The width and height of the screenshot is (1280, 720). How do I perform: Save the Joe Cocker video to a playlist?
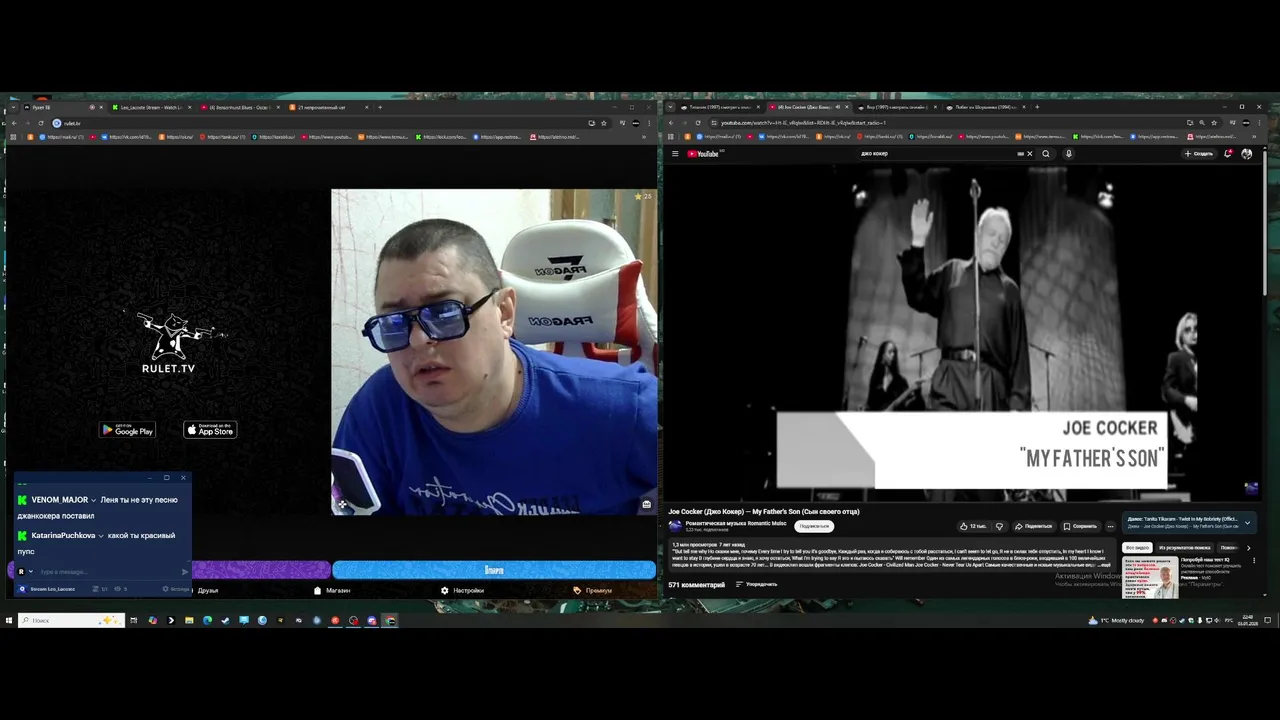[1080, 526]
